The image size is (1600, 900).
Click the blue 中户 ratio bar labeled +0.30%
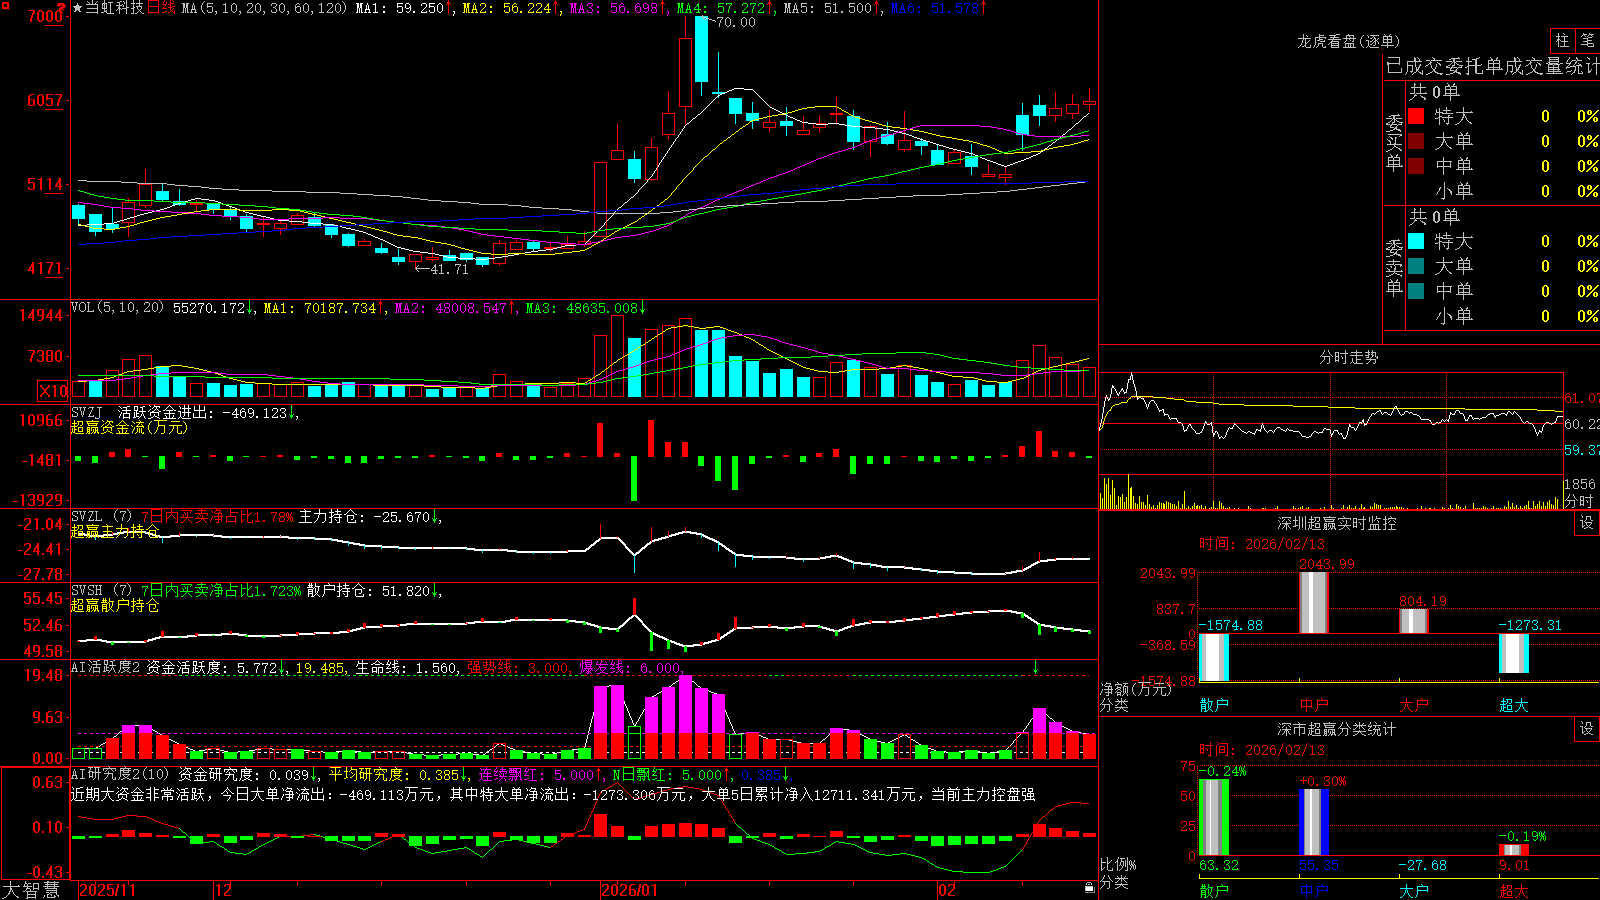coord(1314,822)
